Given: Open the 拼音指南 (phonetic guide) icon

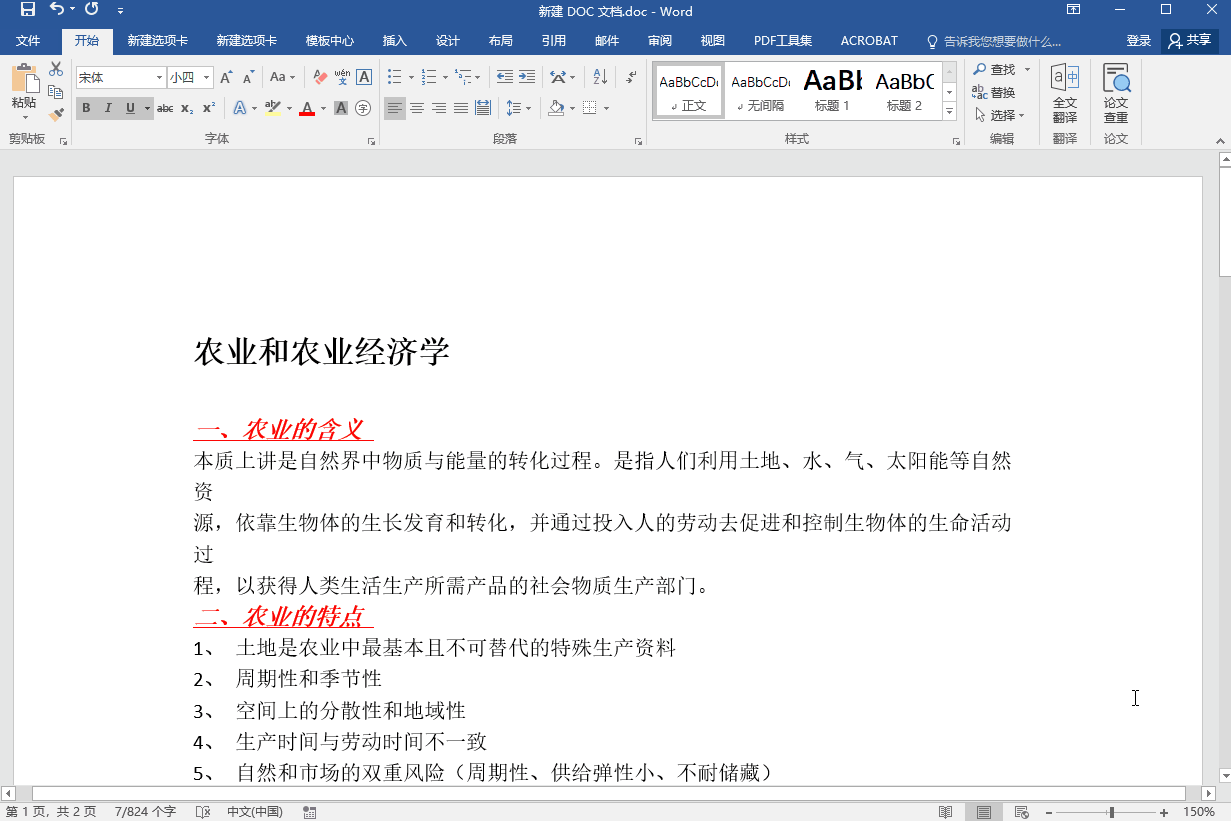Looking at the screenshot, I should 342,76.
